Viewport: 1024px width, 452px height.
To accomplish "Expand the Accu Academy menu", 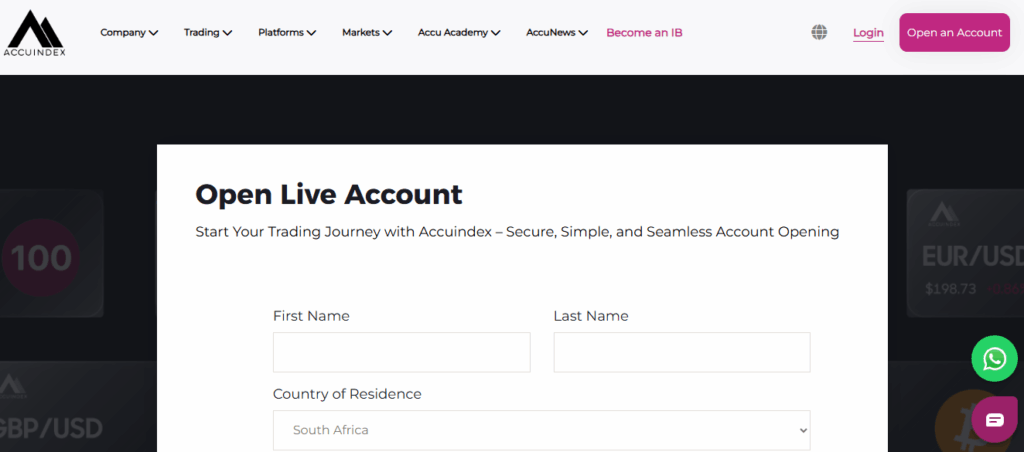I will 459,33.
